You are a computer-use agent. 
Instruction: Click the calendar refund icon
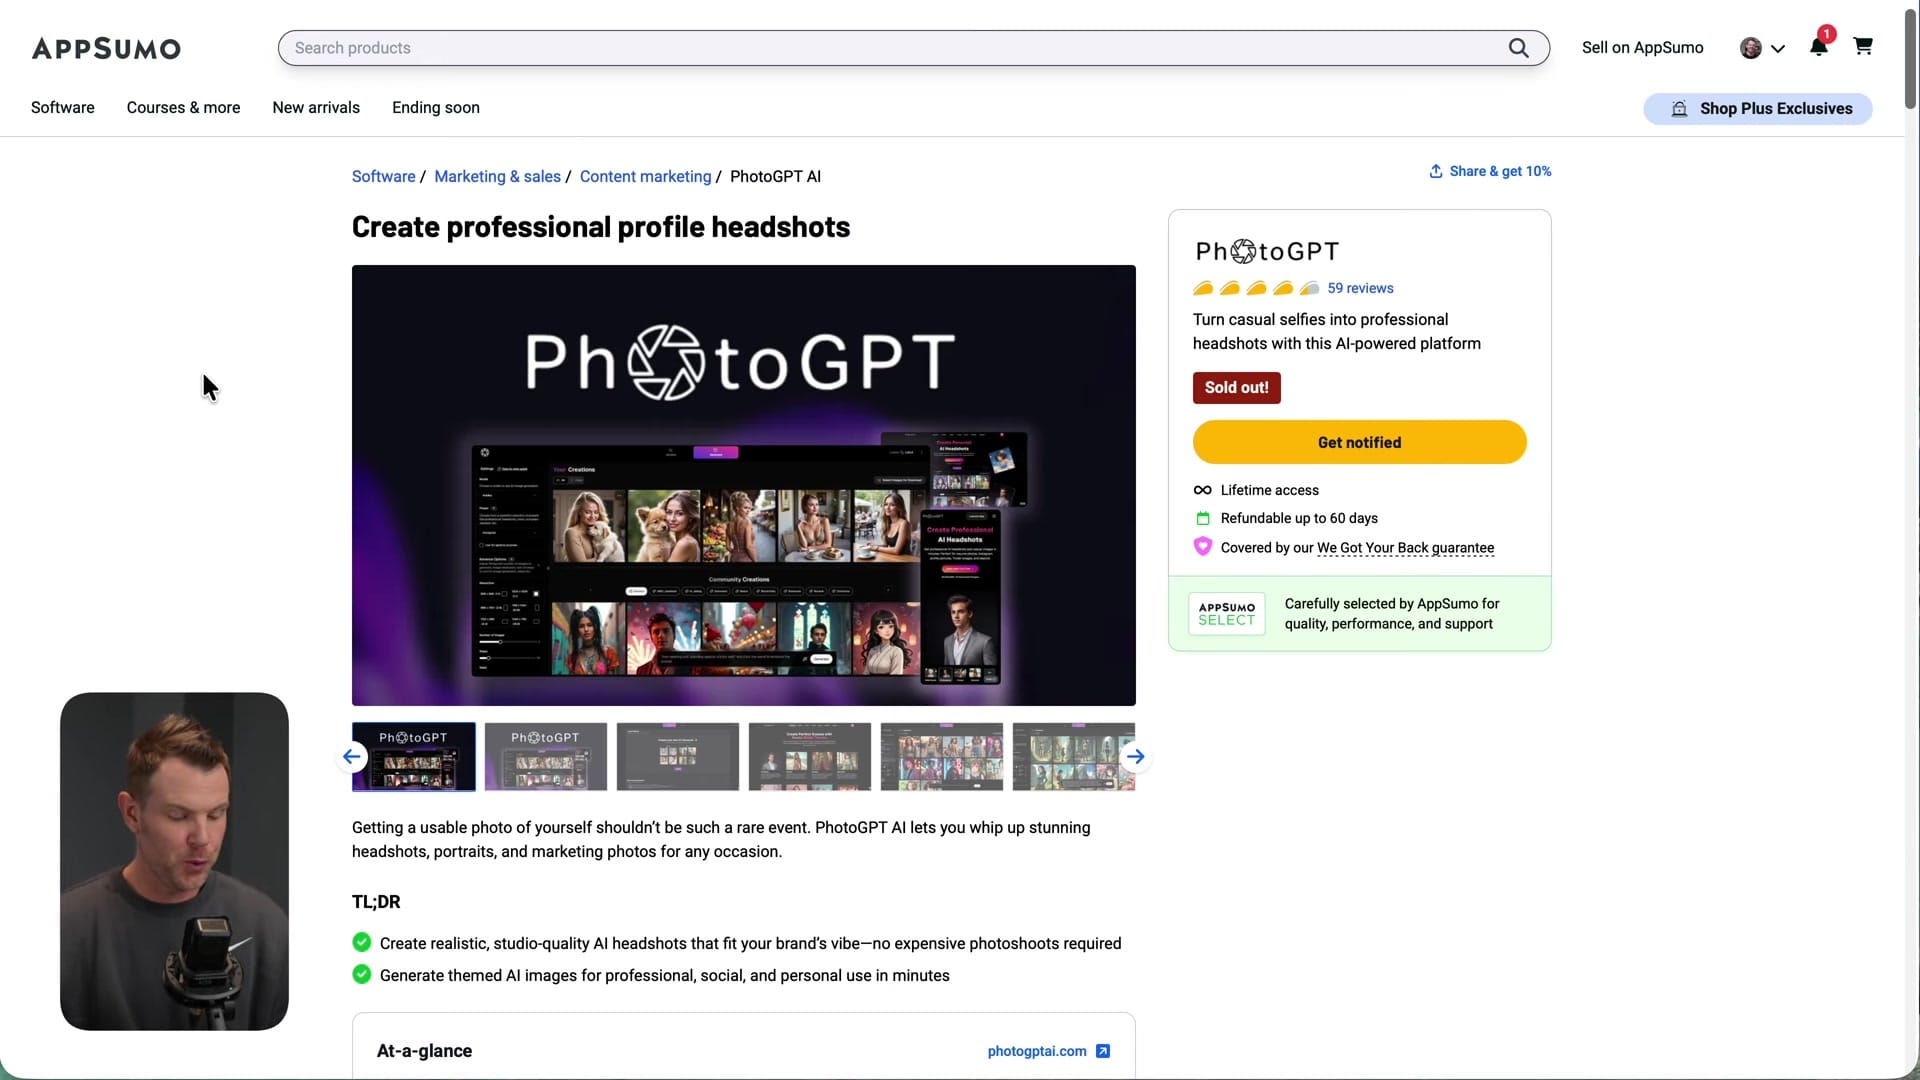coord(1203,518)
